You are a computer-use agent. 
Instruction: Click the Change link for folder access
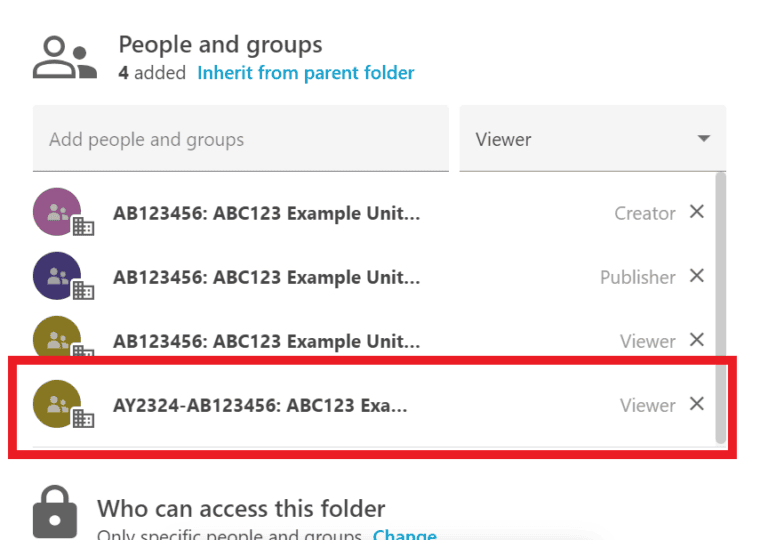[x=404, y=535]
